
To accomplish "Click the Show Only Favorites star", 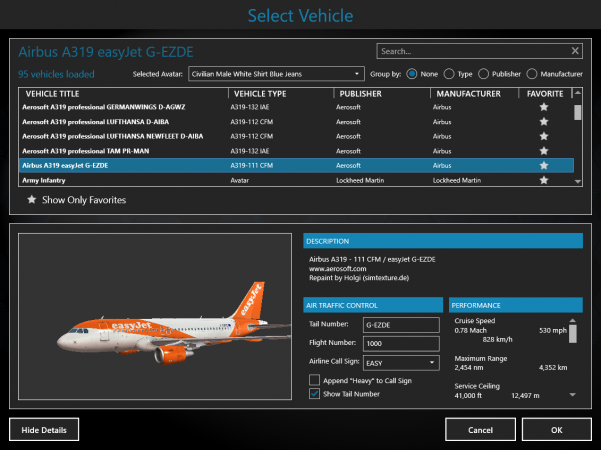I will click(32, 199).
